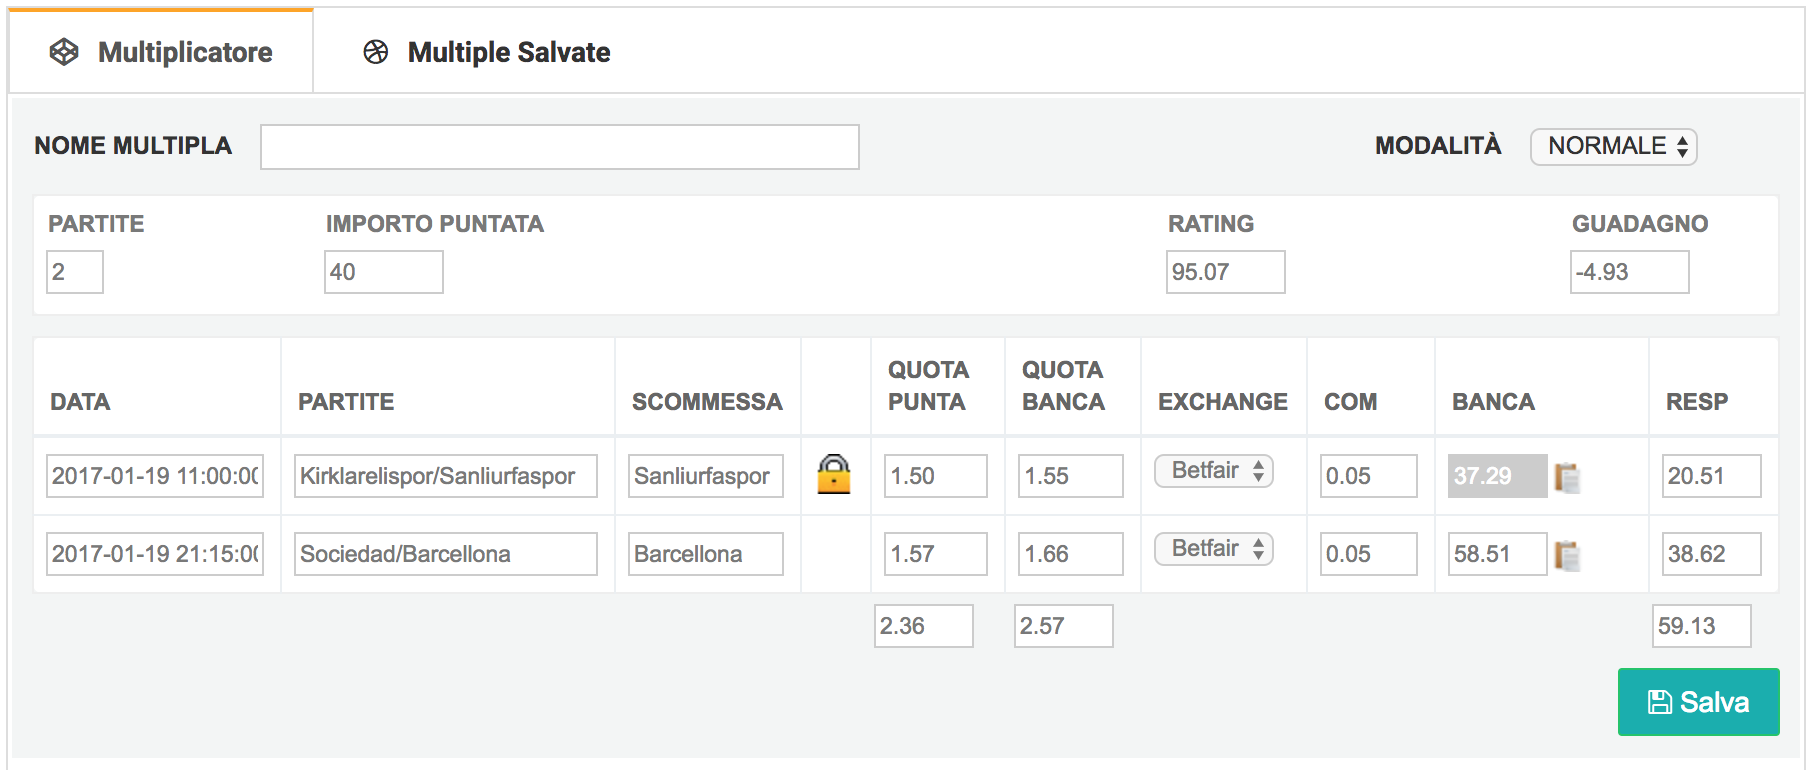Open the MODALITÀ dropdown set to NORMALE
This screenshot has height=770, width=1814.
tap(1613, 146)
